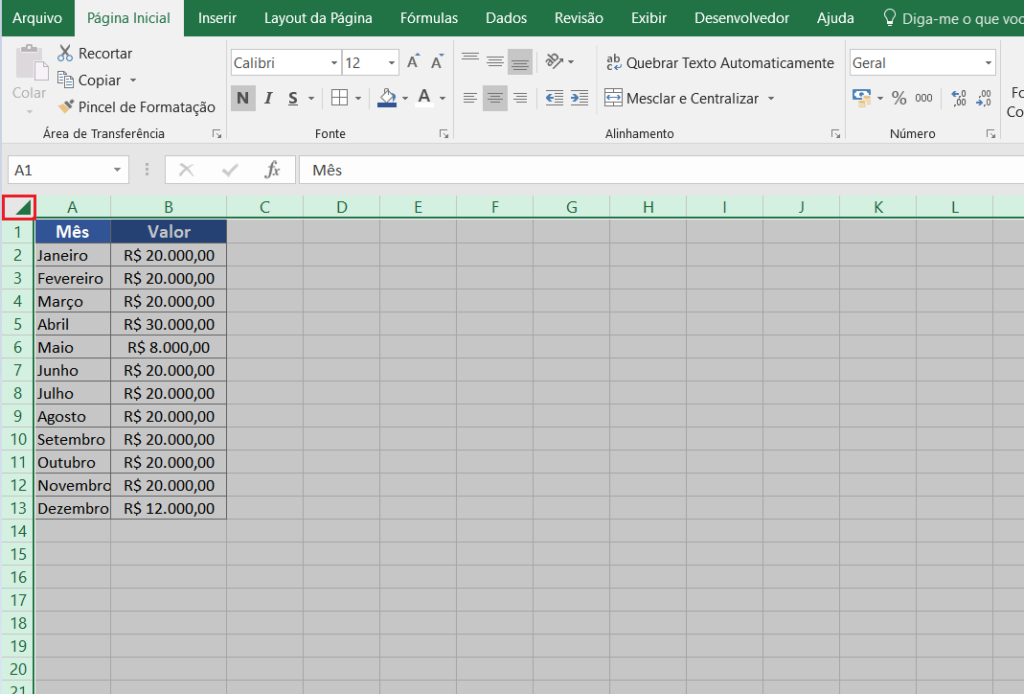This screenshot has height=694, width=1024.
Task: Switch to the Dados tab
Action: pos(506,18)
